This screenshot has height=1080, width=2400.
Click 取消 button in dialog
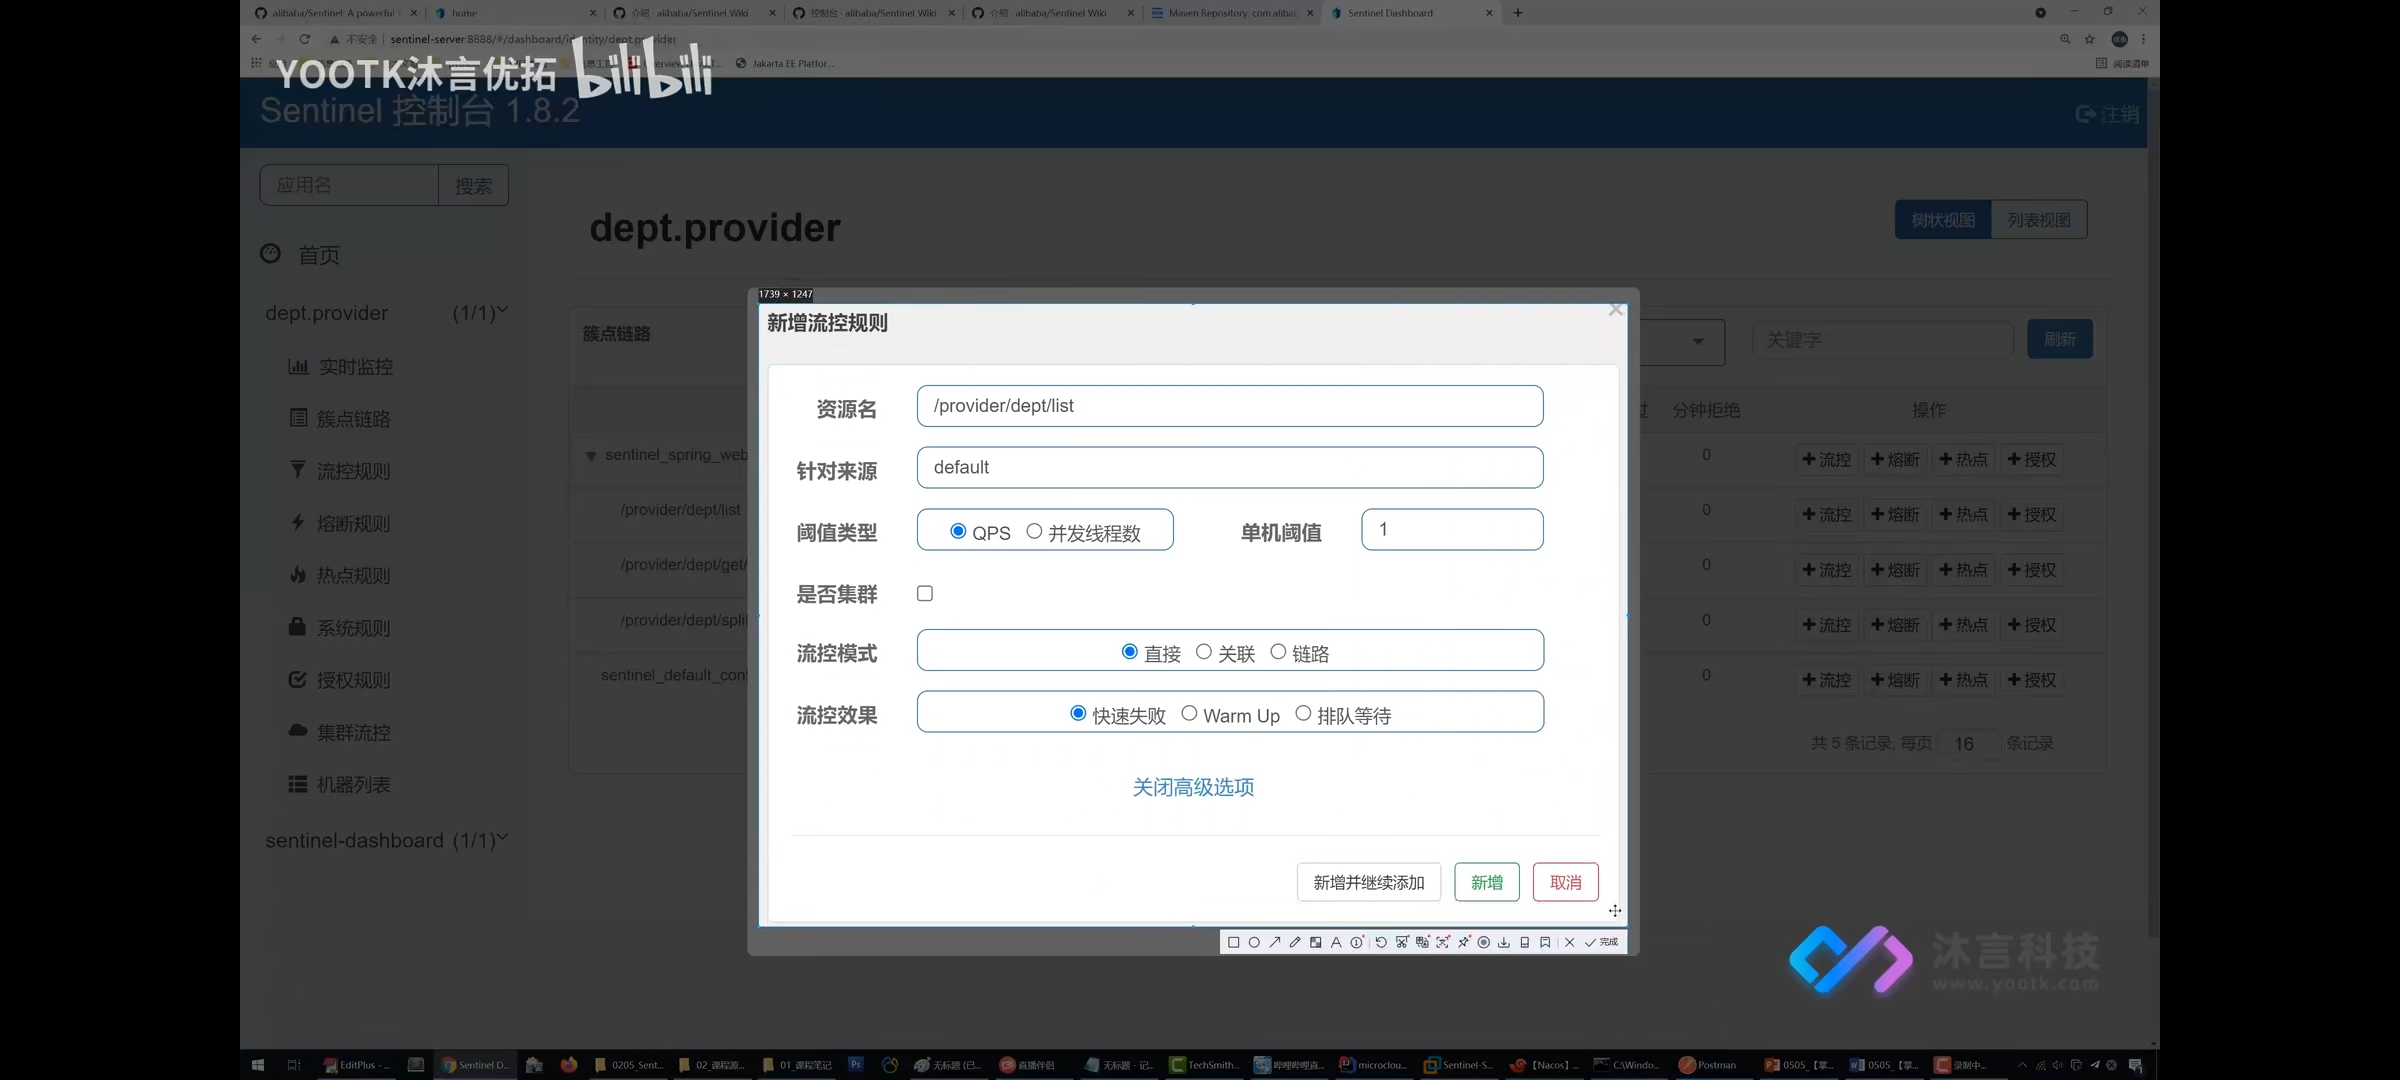[1566, 882]
